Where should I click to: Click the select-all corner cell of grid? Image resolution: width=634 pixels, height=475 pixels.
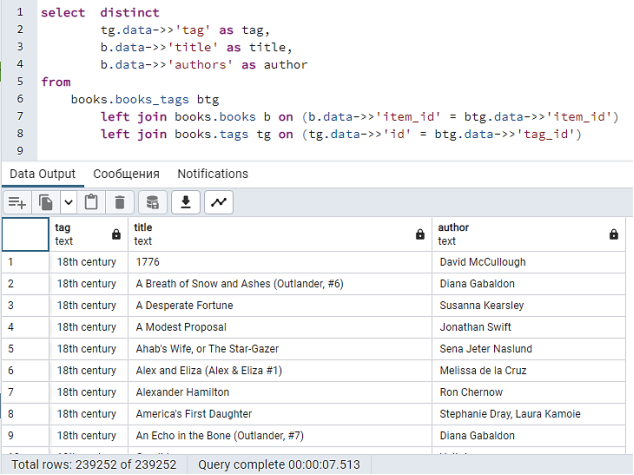coord(25,234)
